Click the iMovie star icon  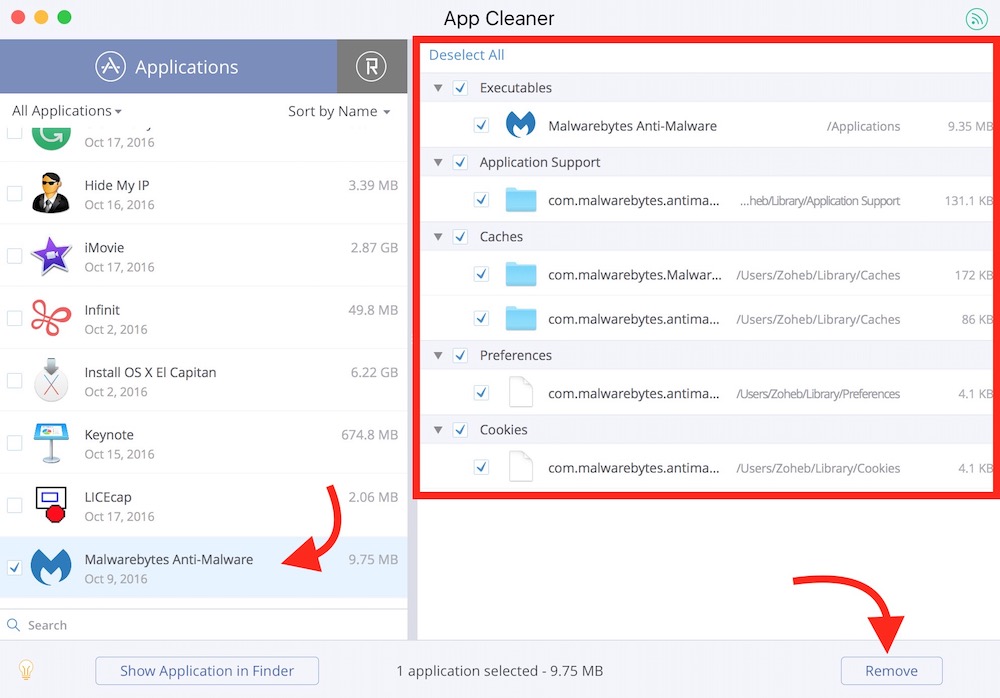click(50, 256)
